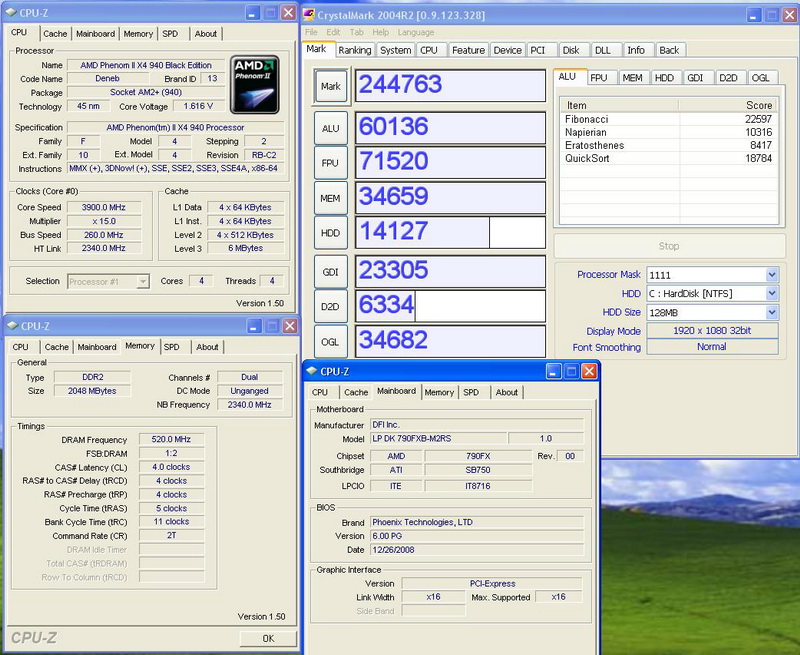Open the Processor Mask dropdown
Image resolution: width=800 pixels, height=655 pixels.
click(x=771, y=275)
